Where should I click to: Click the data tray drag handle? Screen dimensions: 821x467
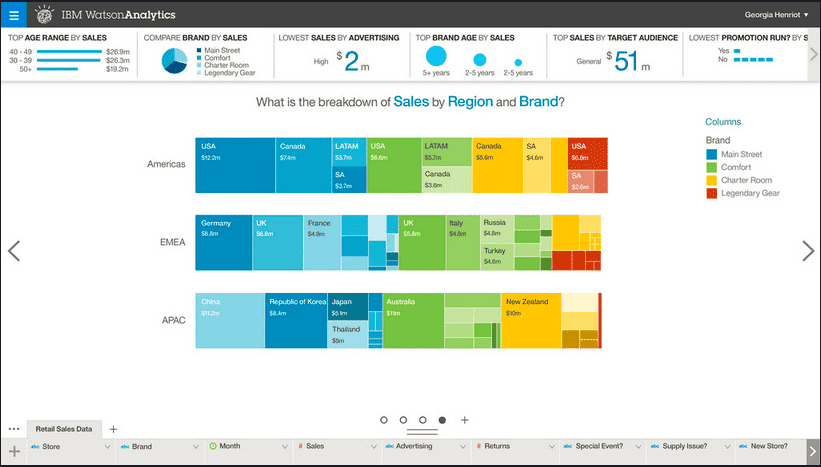422,432
